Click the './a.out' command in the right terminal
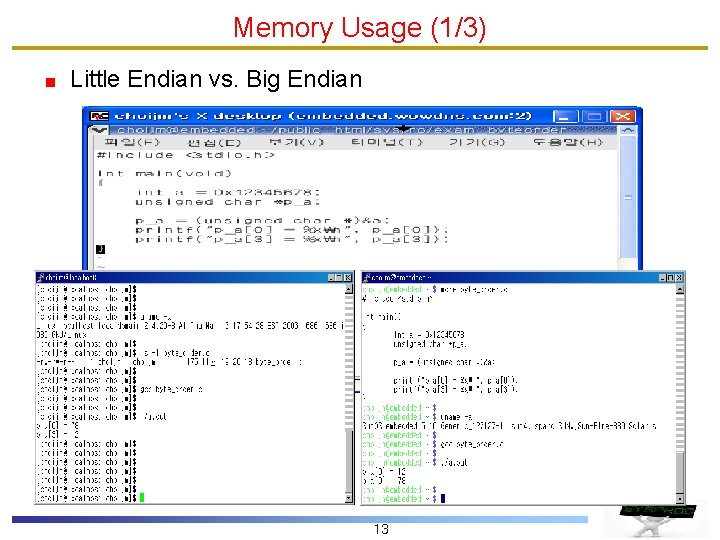 (x=454, y=462)
